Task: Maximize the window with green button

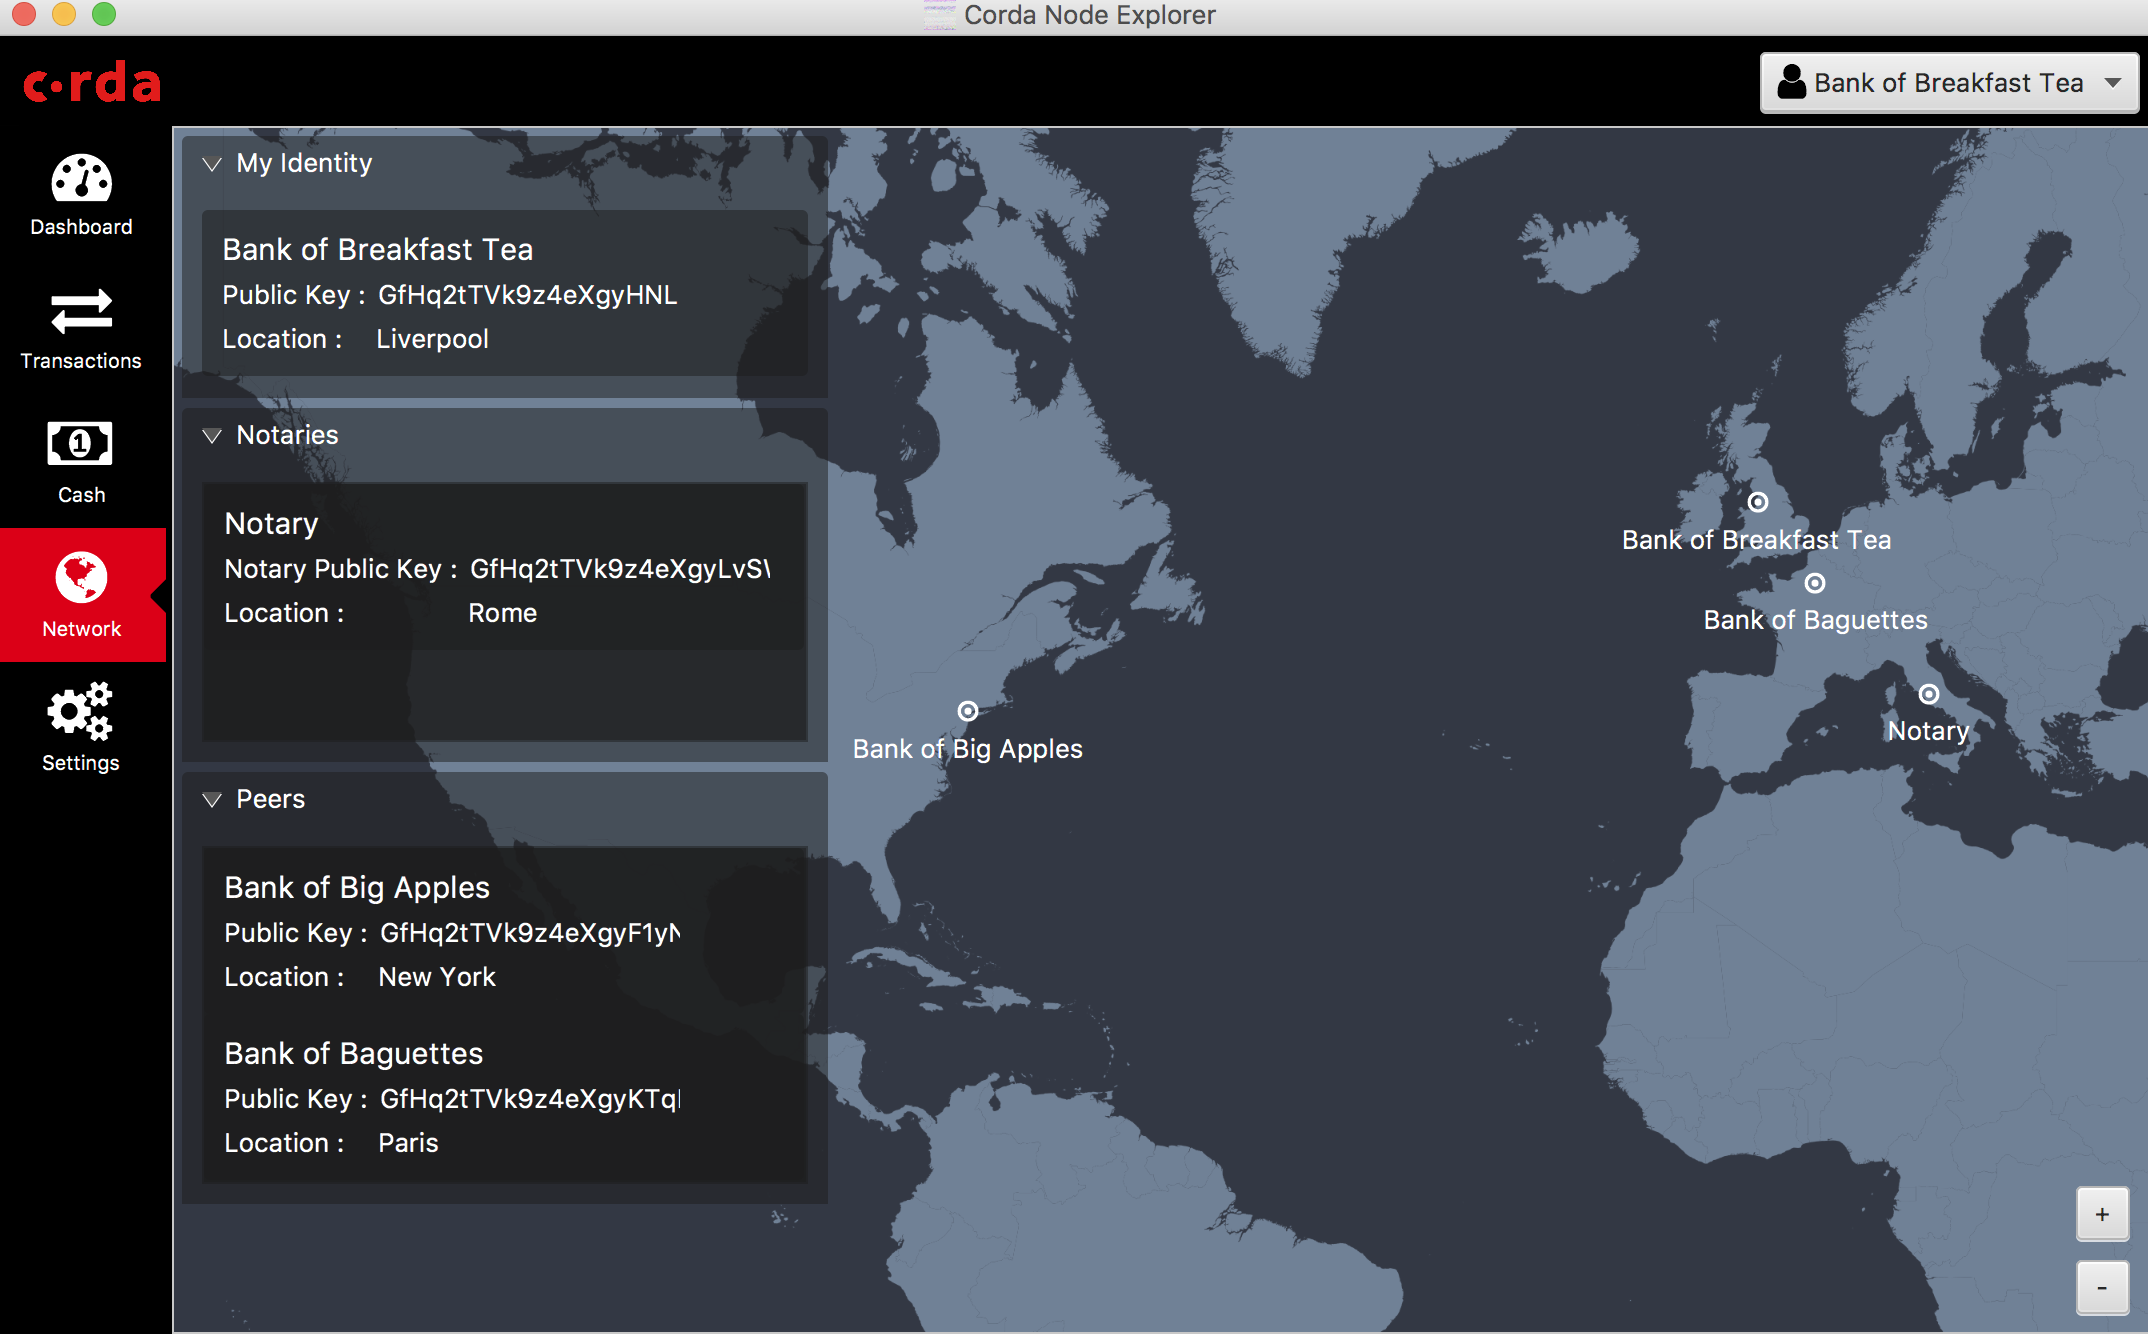Action: (x=104, y=14)
